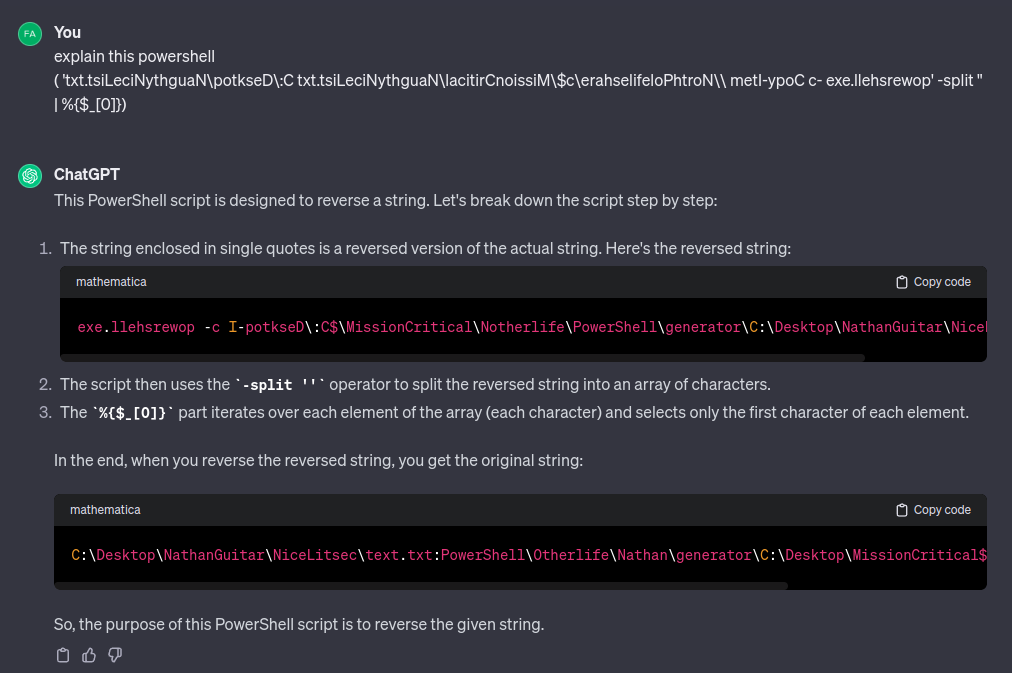
Task: Click the second code block's mathematica label
Action: (x=105, y=510)
